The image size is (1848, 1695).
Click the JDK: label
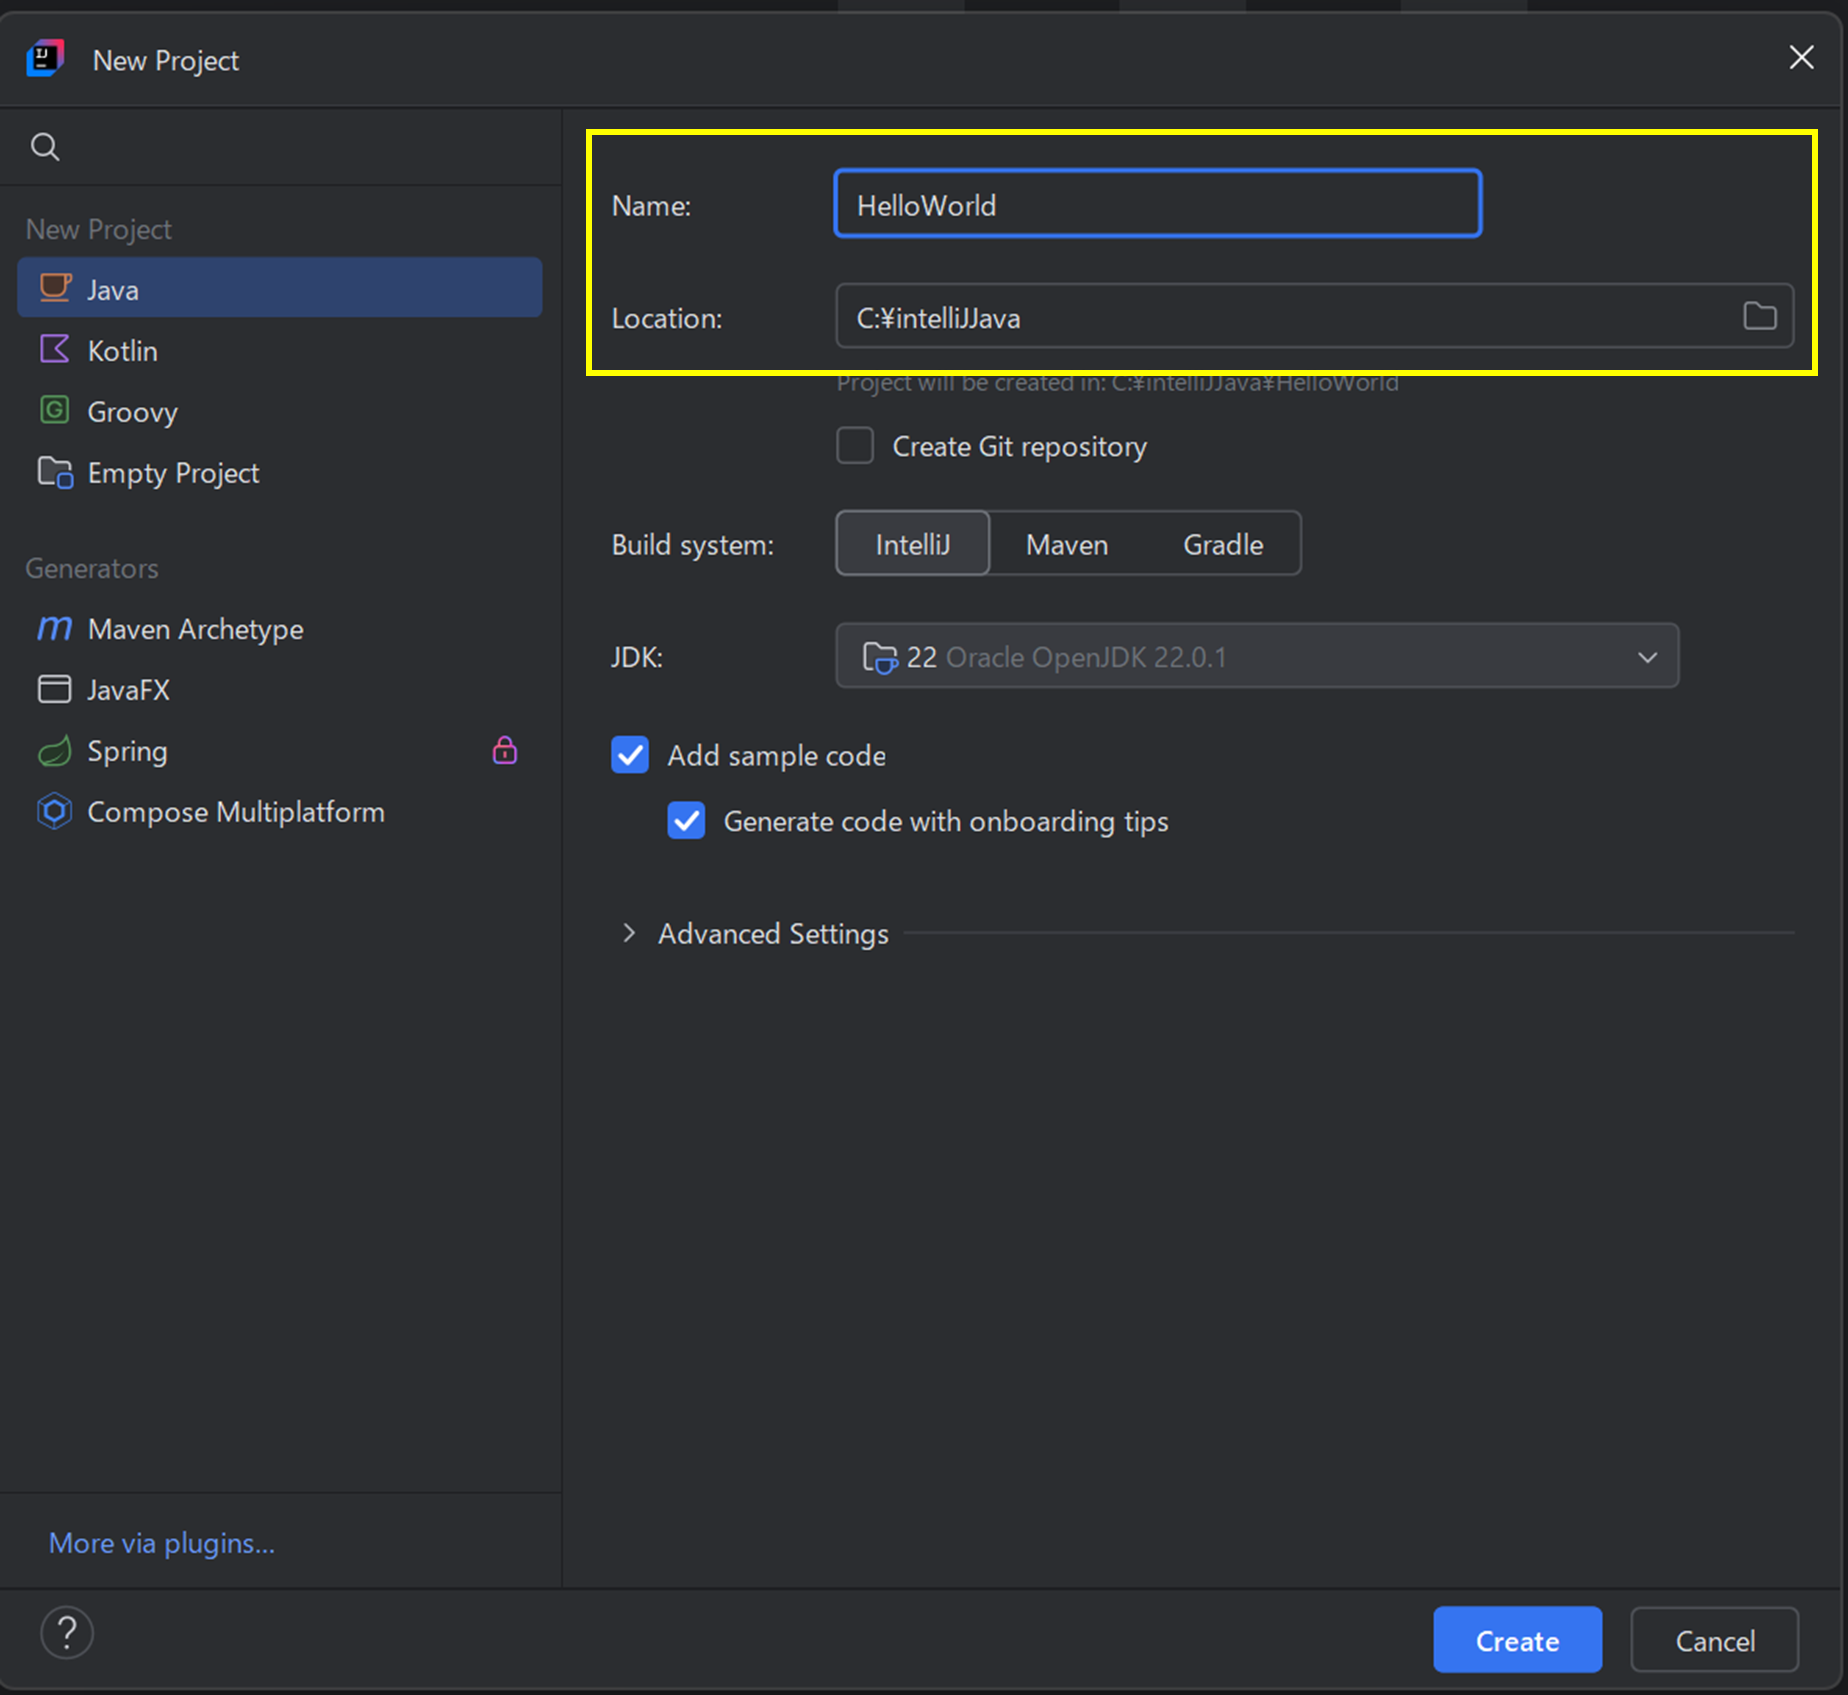[x=637, y=657]
